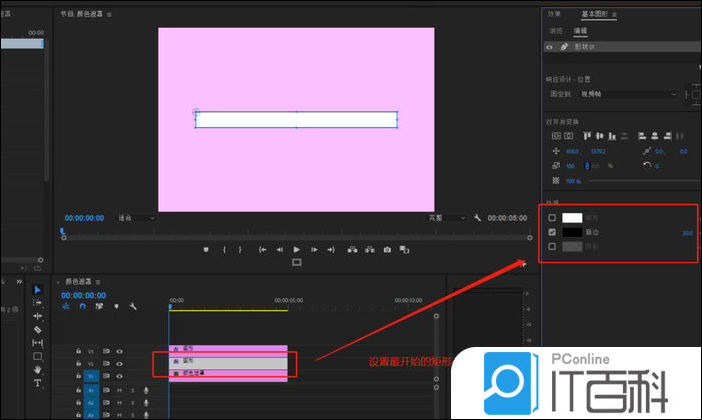Viewport: 702px width, 420px height.
Task: Toggle V3 track eye visibility
Action: click(119, 351)
